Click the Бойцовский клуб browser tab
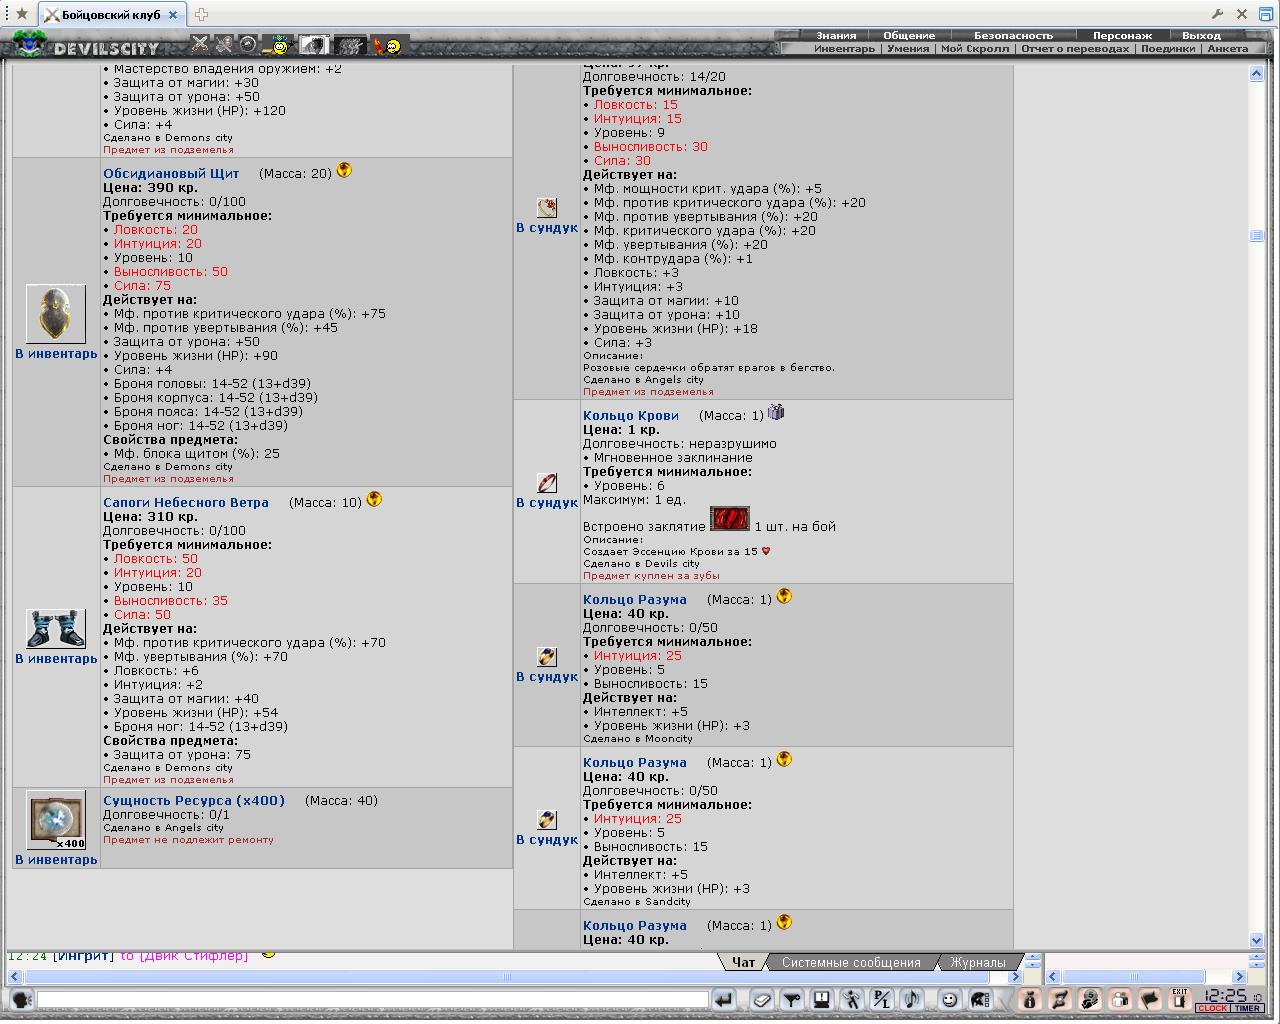The image size is (1280, 1024). click(x=110, y=15)
